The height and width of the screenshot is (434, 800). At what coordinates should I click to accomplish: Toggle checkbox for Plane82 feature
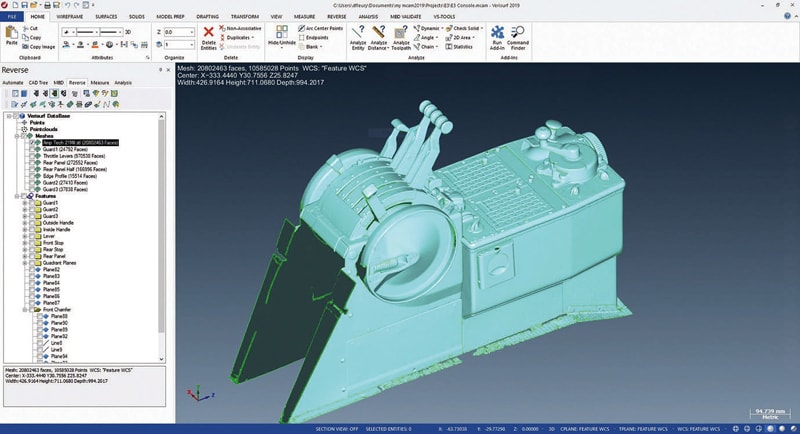pos(32,269)
